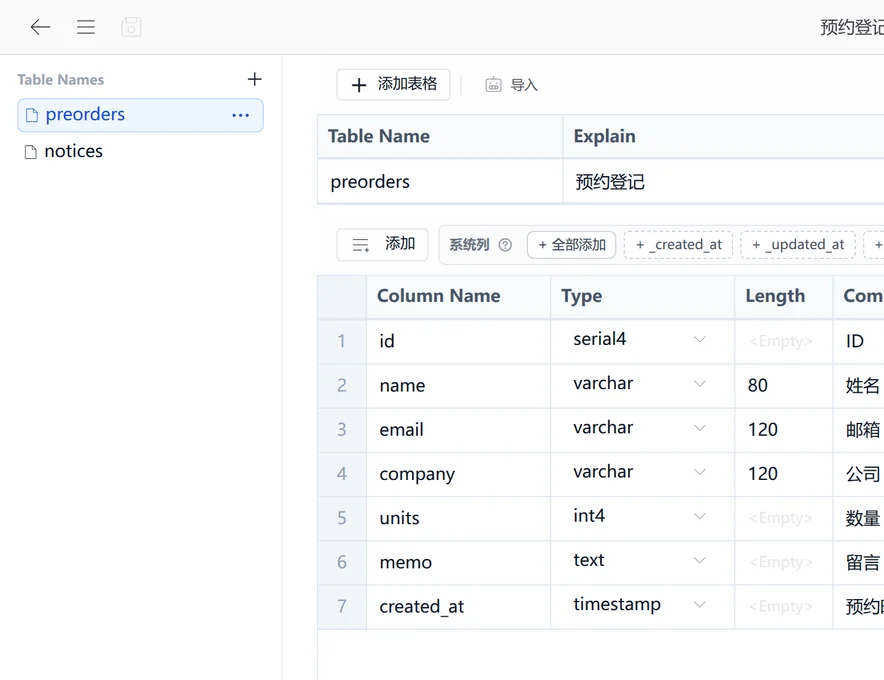Image resolution: width=884 pixels, height=680 pixels.
Task: Click the column name cell 'email'
Action: coord(458,430)
